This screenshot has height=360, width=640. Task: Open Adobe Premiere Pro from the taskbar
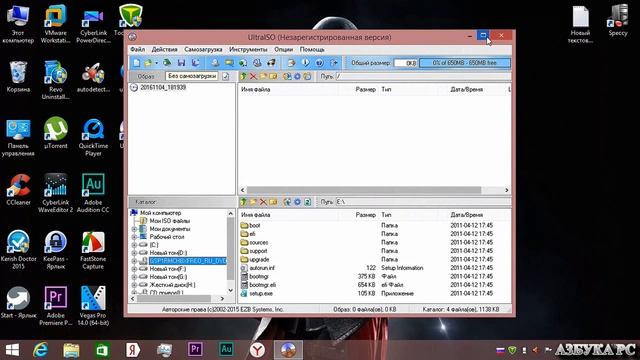click(195, 350)
